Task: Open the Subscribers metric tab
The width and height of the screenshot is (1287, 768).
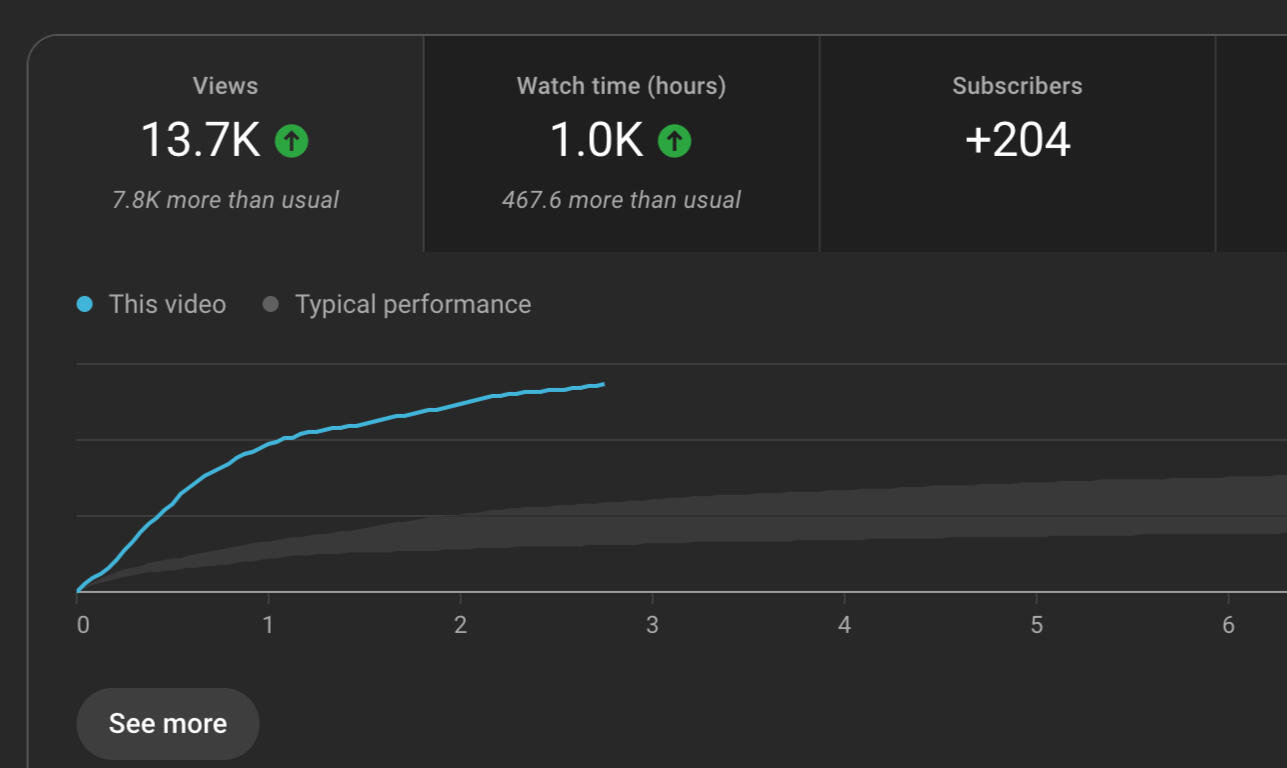Action: click(1017, 143)
